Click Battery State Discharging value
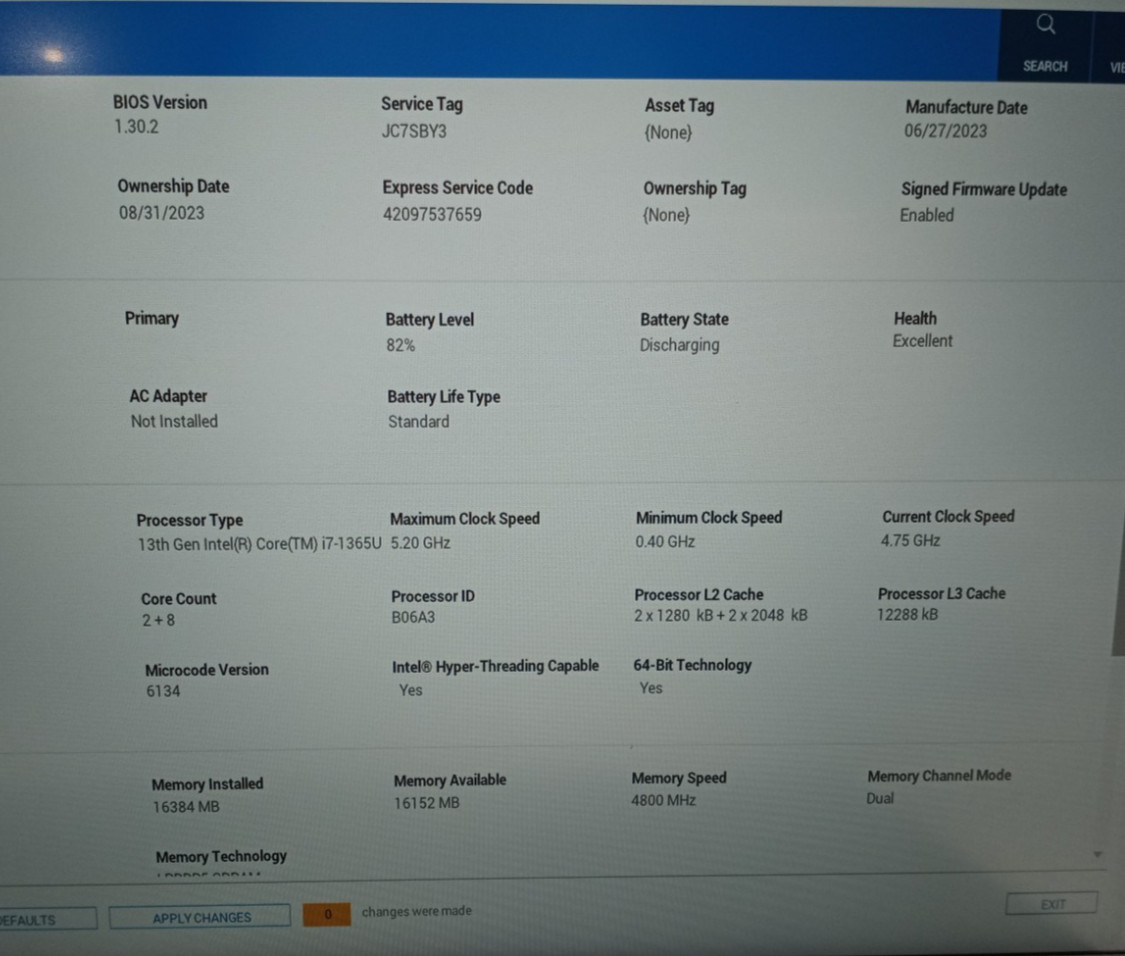1125x956 pixels. click(x=679, y=345)
